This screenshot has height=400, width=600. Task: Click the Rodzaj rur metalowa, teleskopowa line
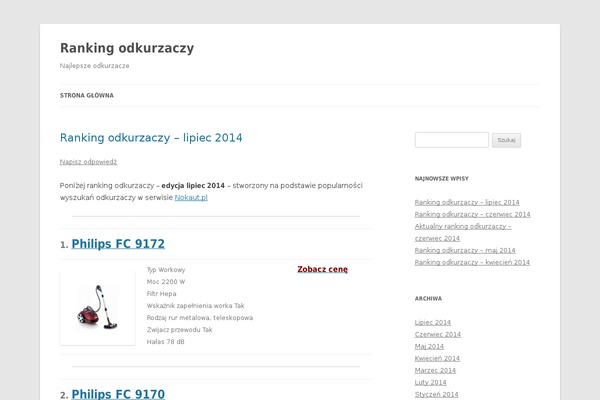click(x=200, y=318)
